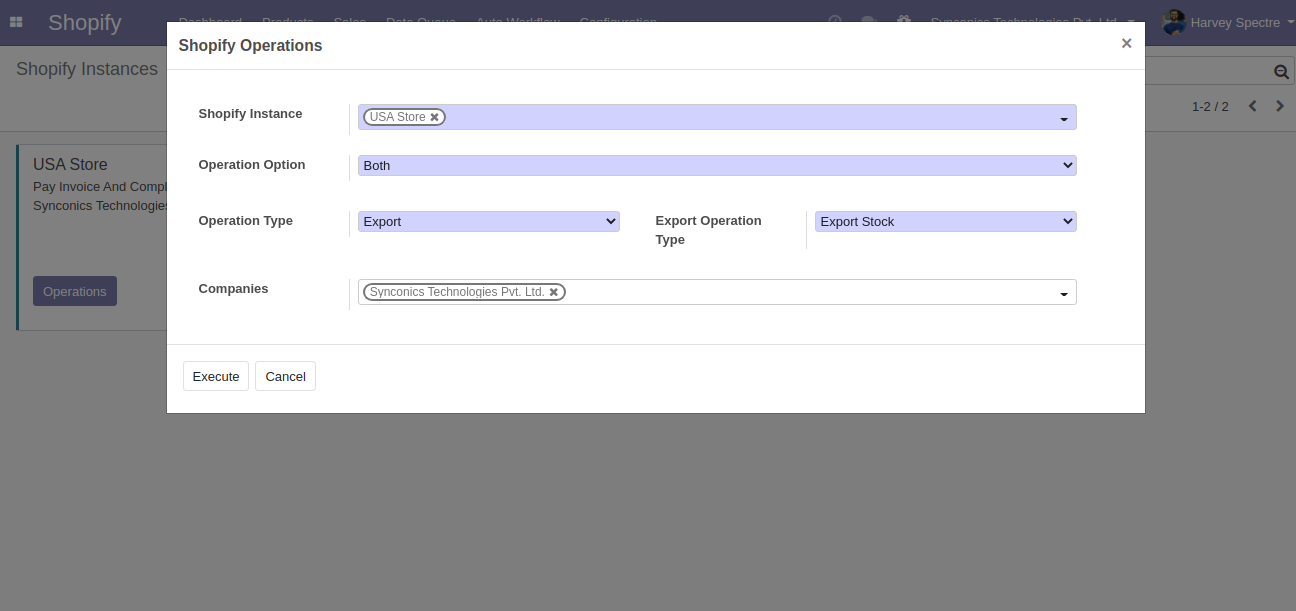Open the apps grid menu icon

[x=16, y=22]
